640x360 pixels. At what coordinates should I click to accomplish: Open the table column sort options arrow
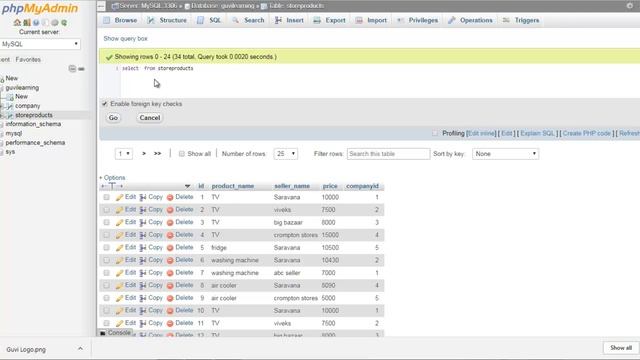(x=187, y=187)
